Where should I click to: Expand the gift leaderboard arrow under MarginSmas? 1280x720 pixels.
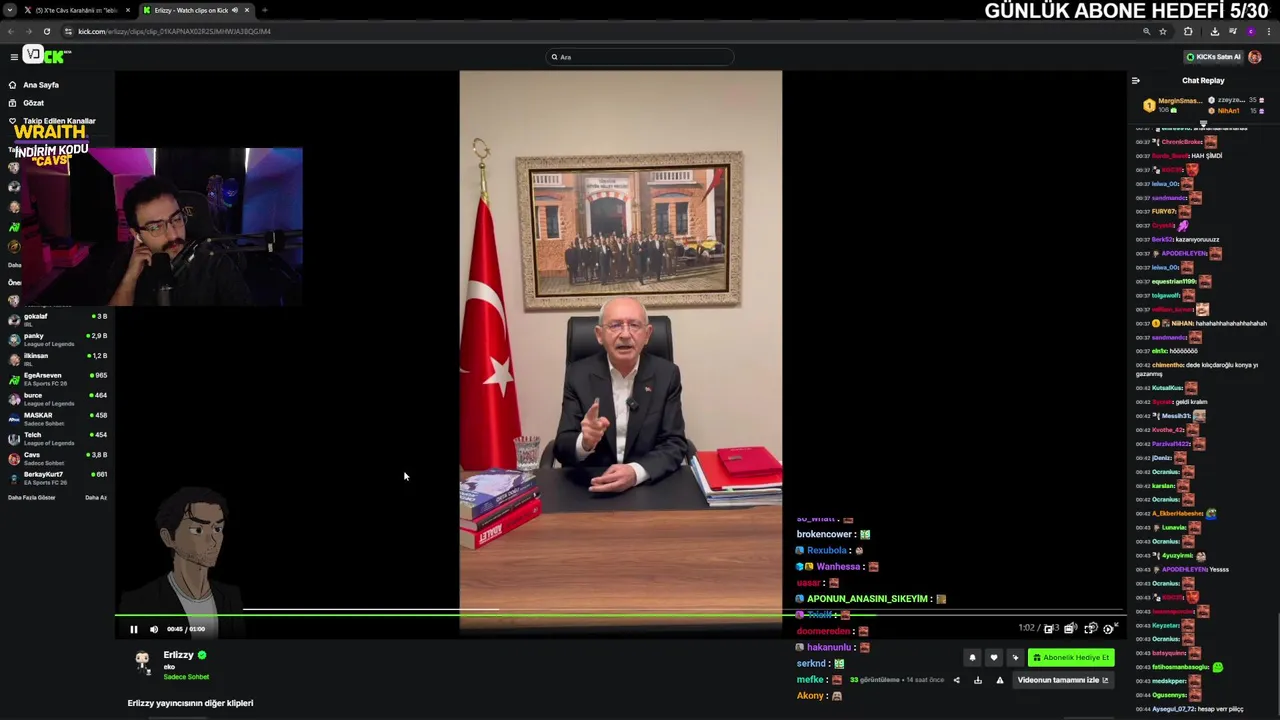point(1203,124)
